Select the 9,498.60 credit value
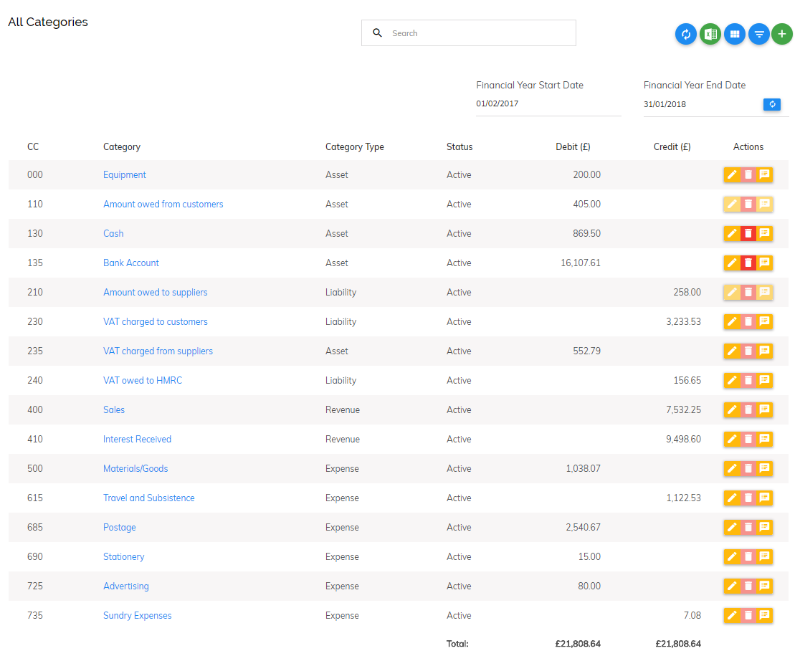The width and height of the screenshot is (804, 658). tap(684, 440)
